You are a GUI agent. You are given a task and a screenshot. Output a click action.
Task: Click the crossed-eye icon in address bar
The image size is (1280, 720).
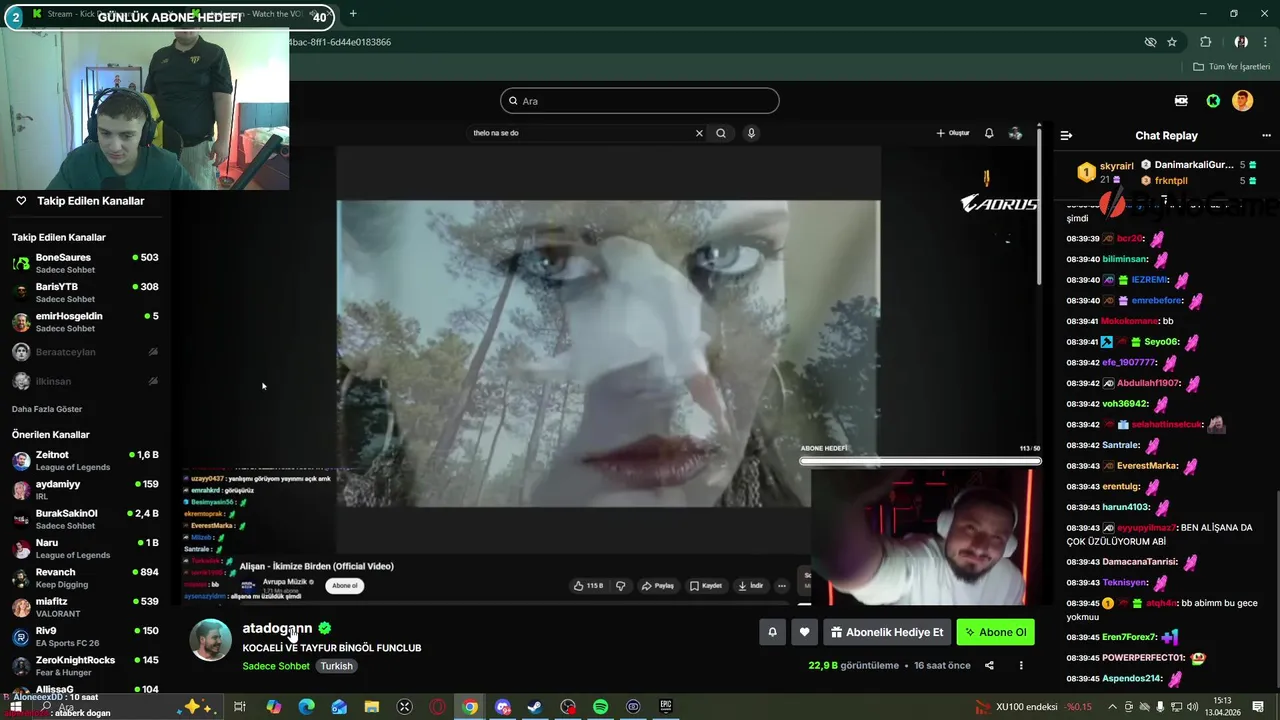pos(1150,42)
